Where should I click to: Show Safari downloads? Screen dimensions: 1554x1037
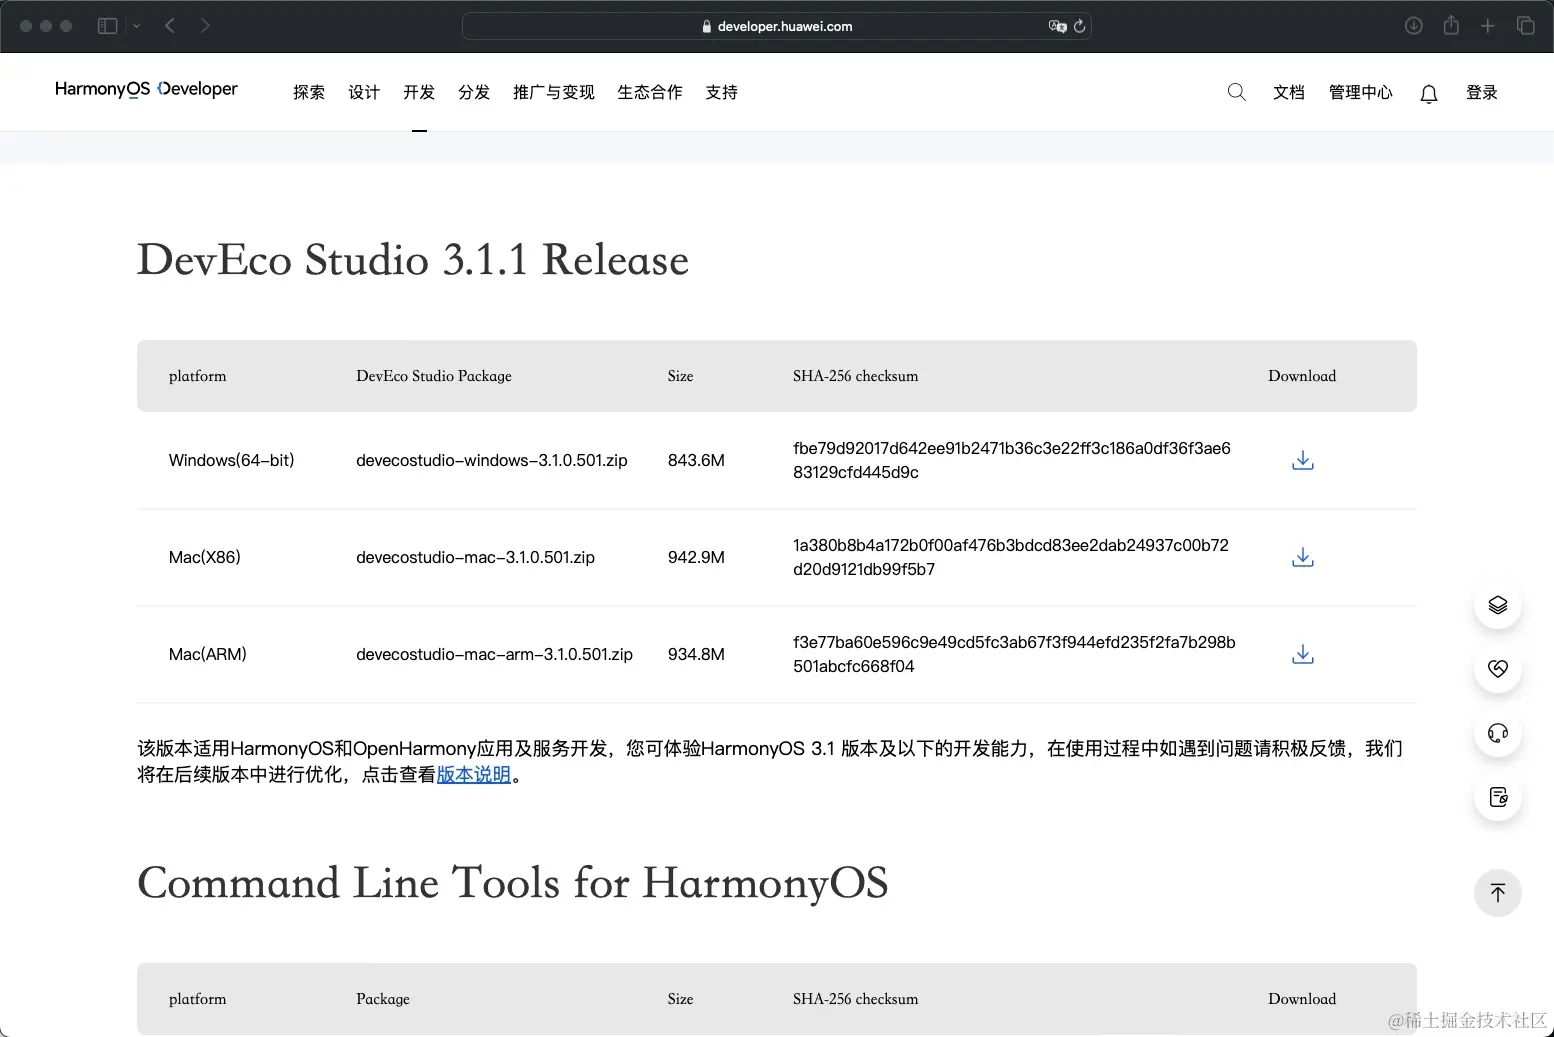click(x=1413, y=26)
